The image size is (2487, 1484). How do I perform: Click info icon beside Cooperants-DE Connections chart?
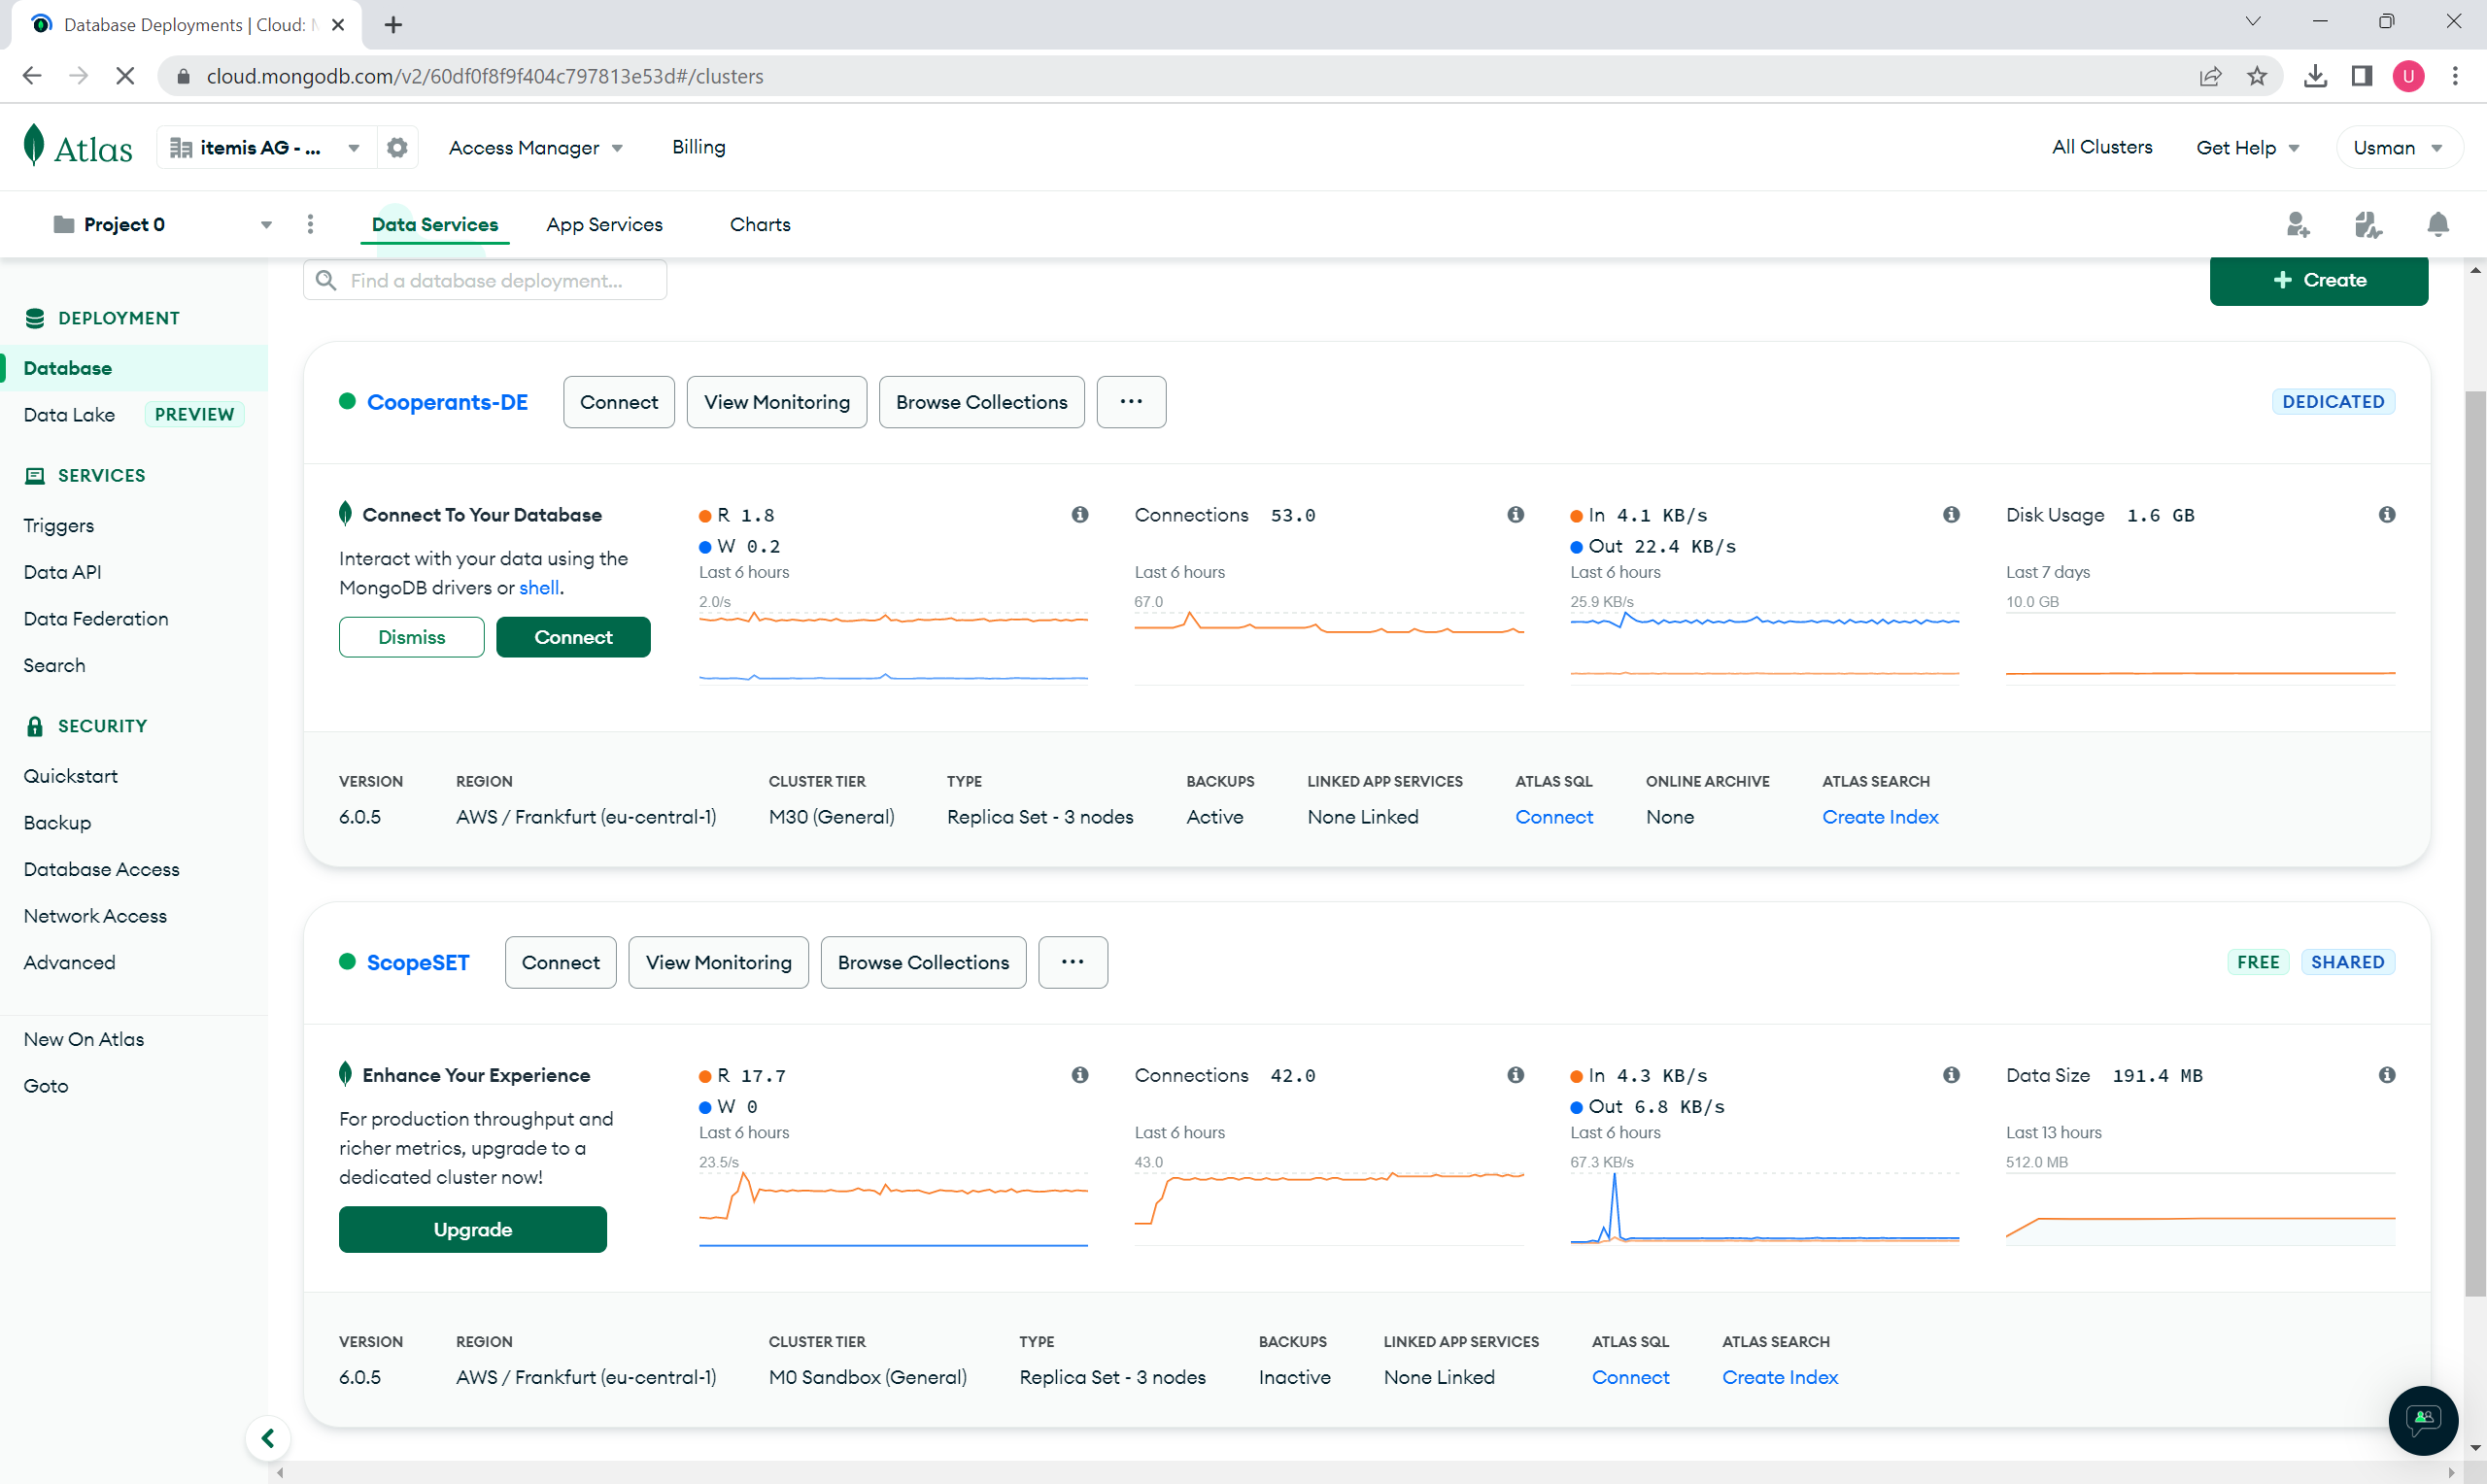click(x=1515, y=514)
